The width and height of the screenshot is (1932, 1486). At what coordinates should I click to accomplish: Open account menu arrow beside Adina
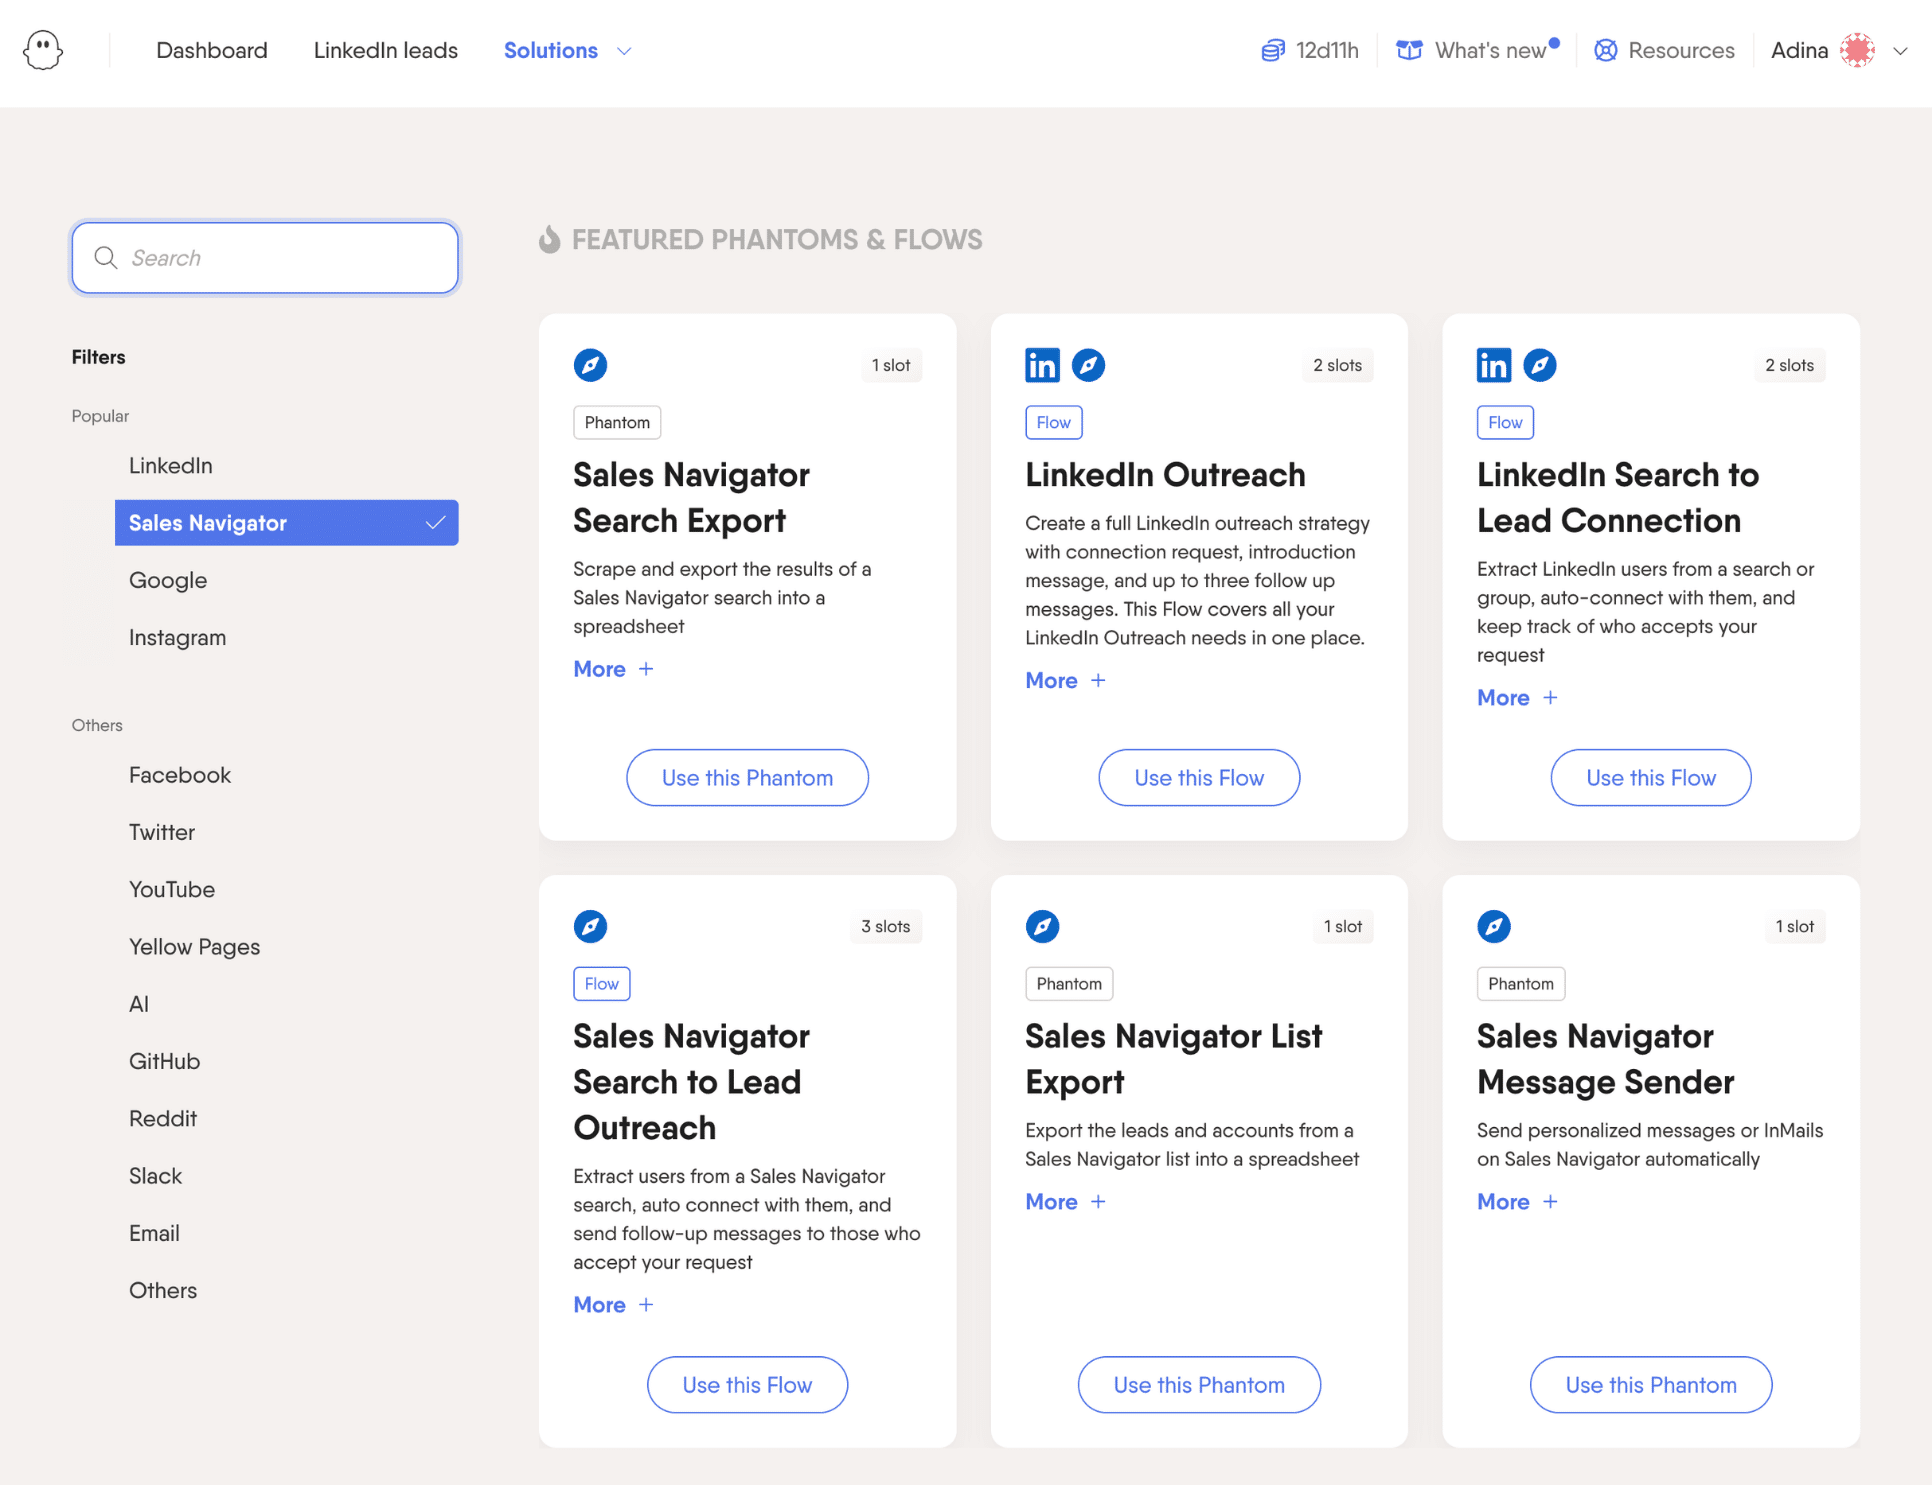click(1900, 51)
